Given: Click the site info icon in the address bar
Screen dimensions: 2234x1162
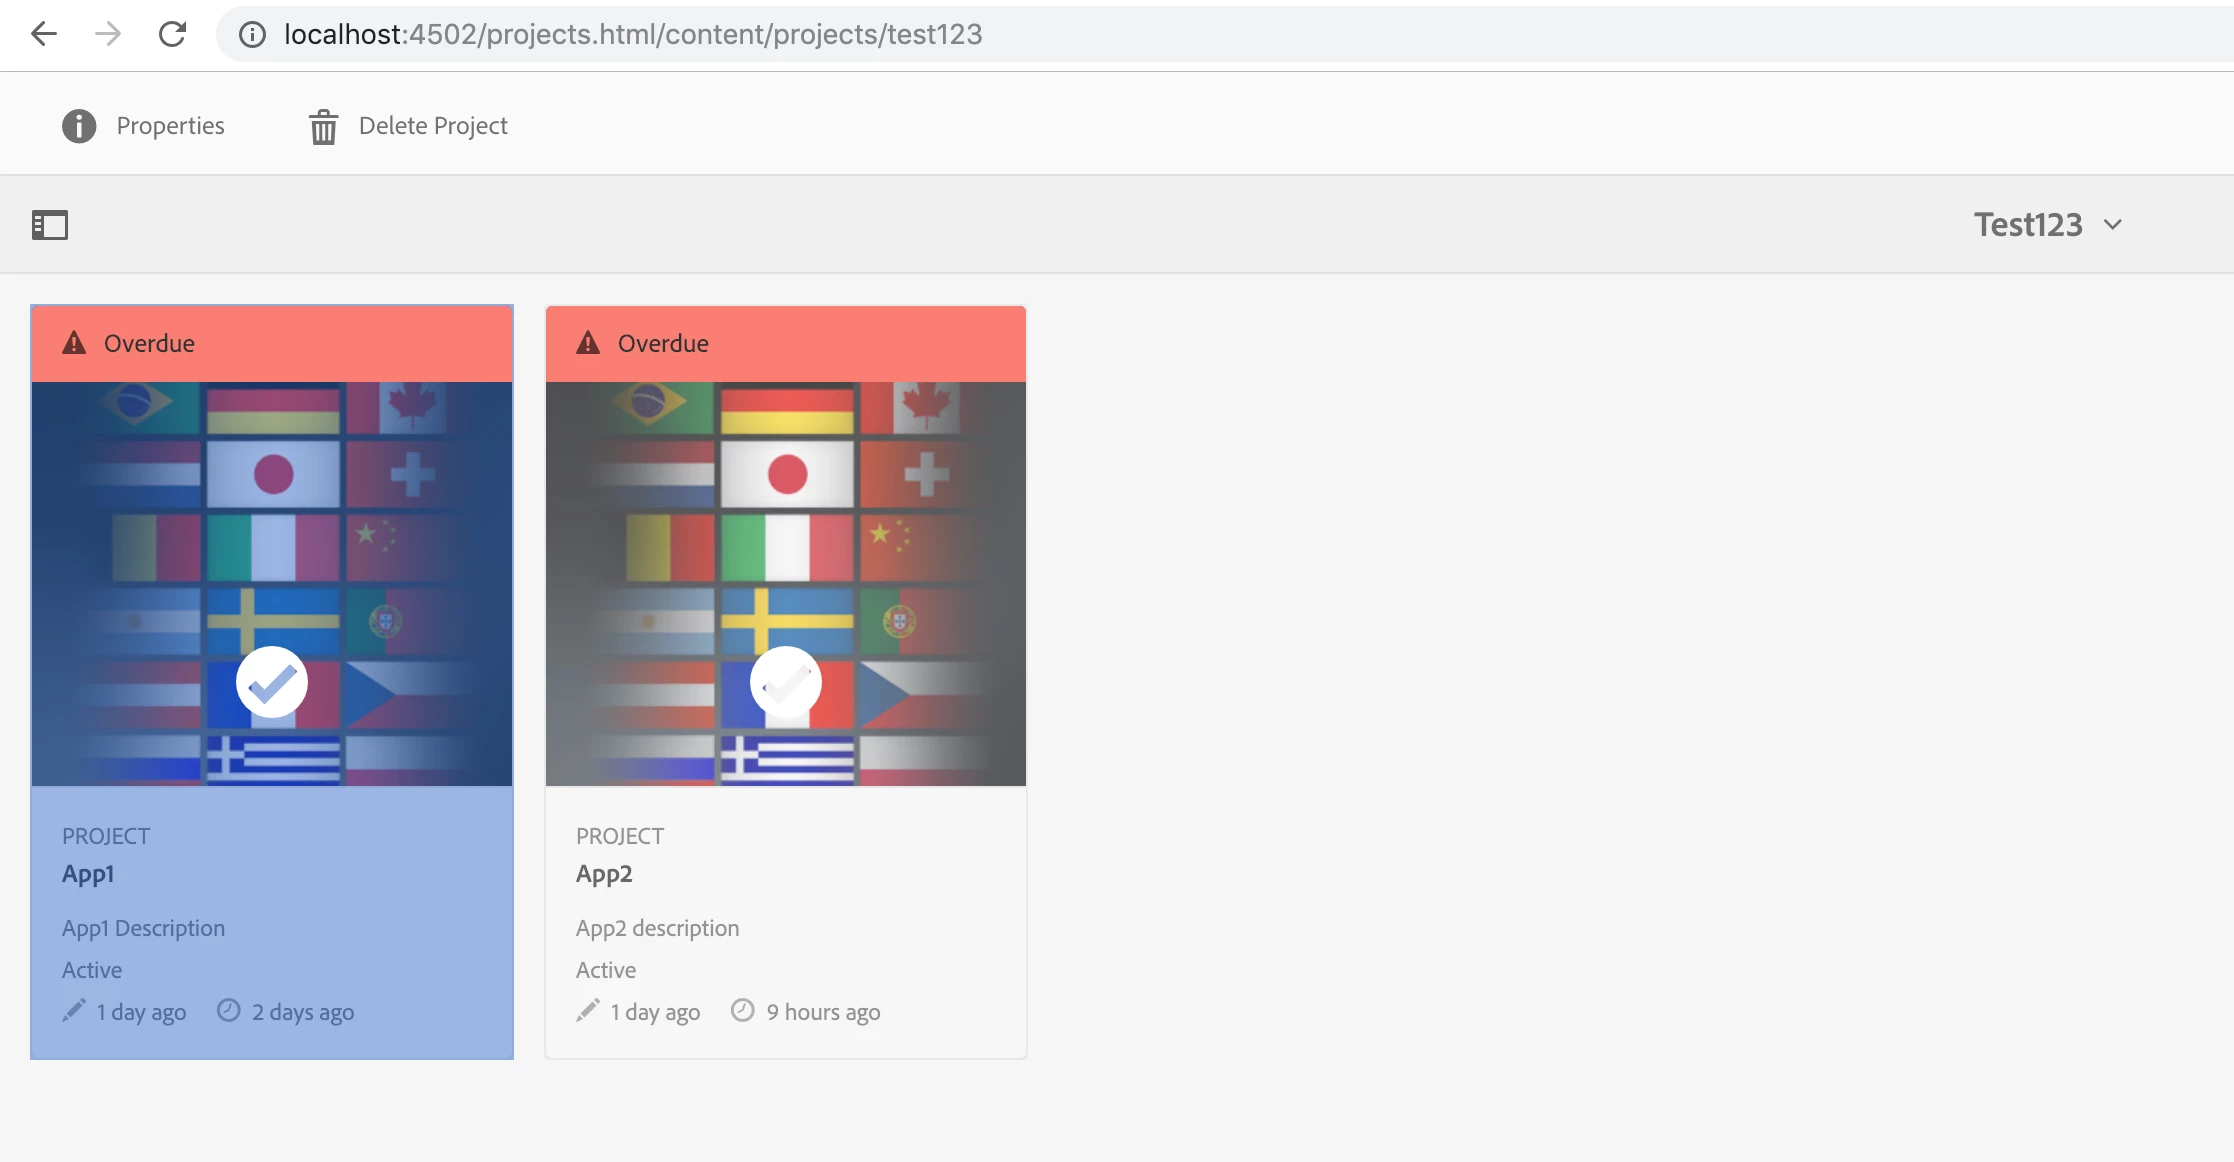Looking at the screenshot, I should 252,35.
